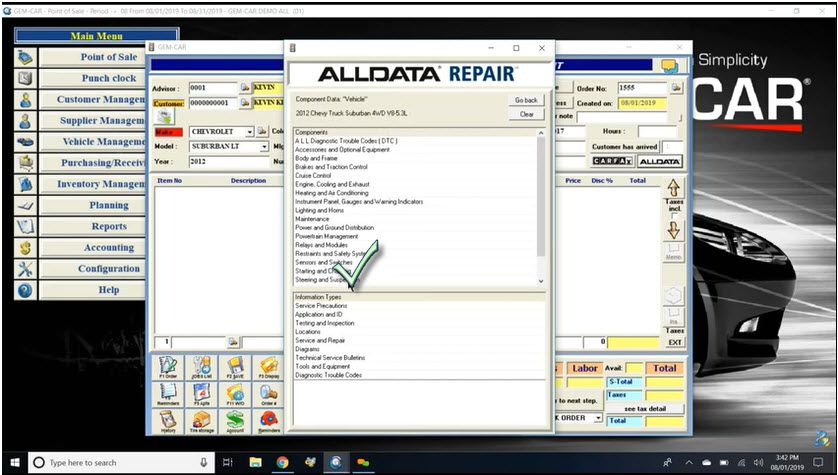Open the Tire storage icon button

201,421
